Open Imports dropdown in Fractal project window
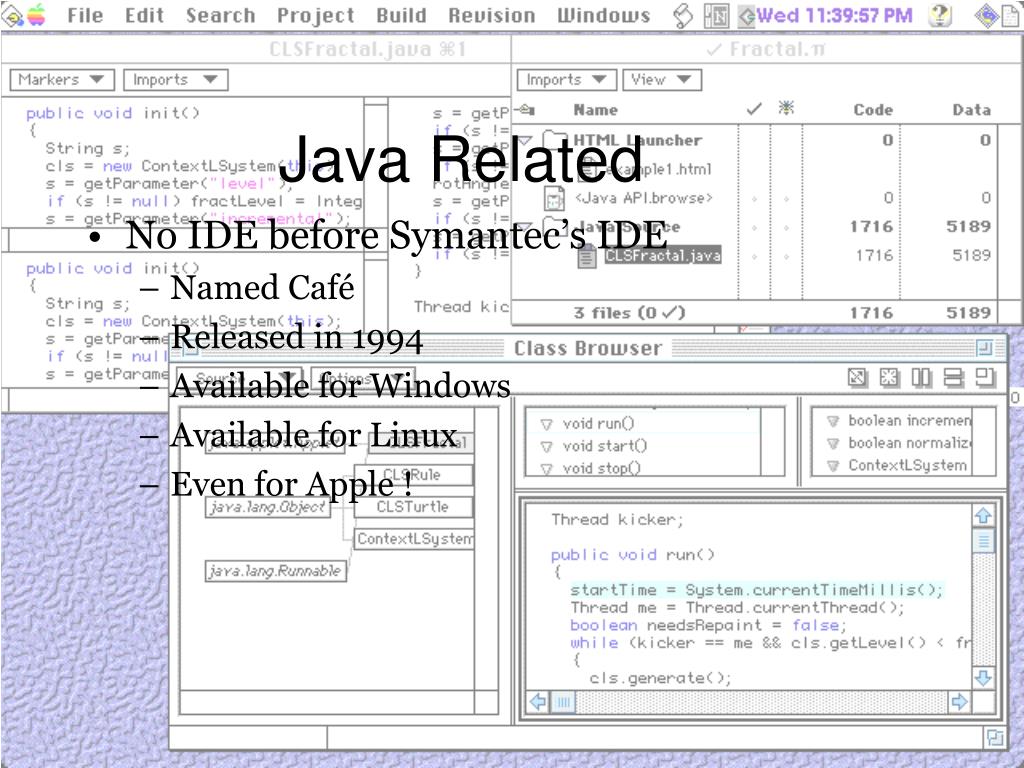 coord(566,80)
